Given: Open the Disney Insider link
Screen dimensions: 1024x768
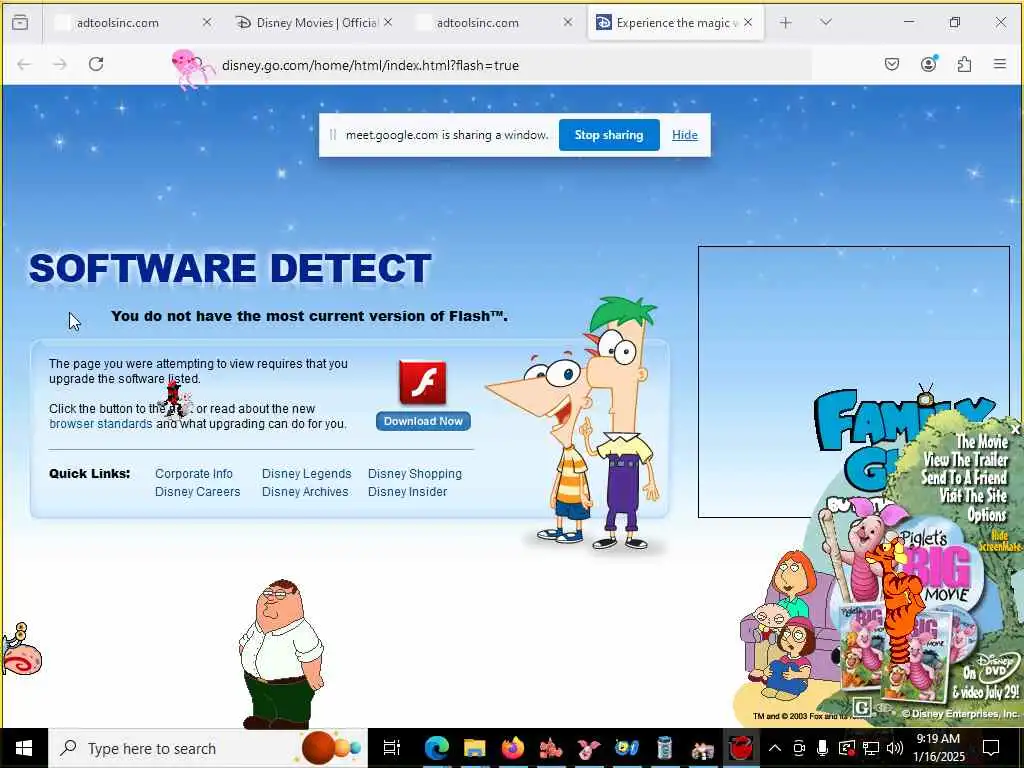Looking at the screenshot, I should [x=408, y=491].
